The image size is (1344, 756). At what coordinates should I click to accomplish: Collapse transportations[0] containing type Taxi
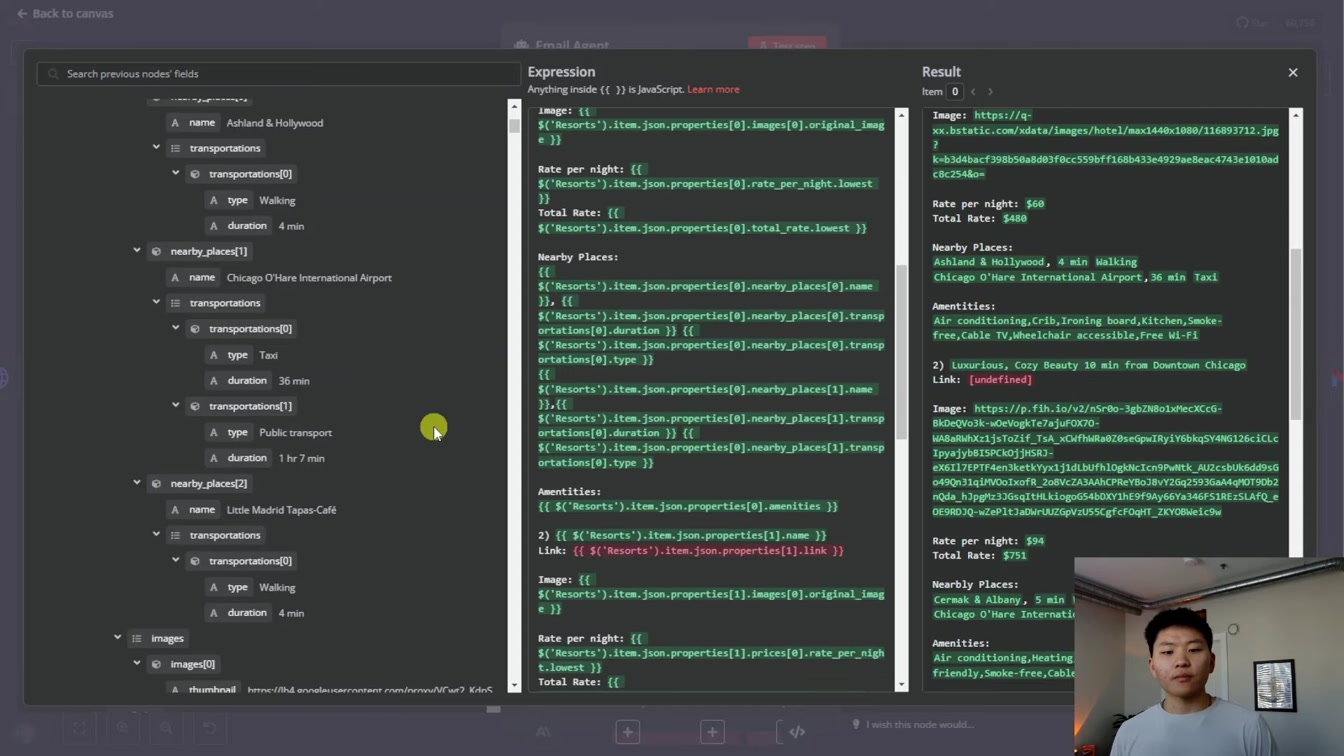(176, 329)
